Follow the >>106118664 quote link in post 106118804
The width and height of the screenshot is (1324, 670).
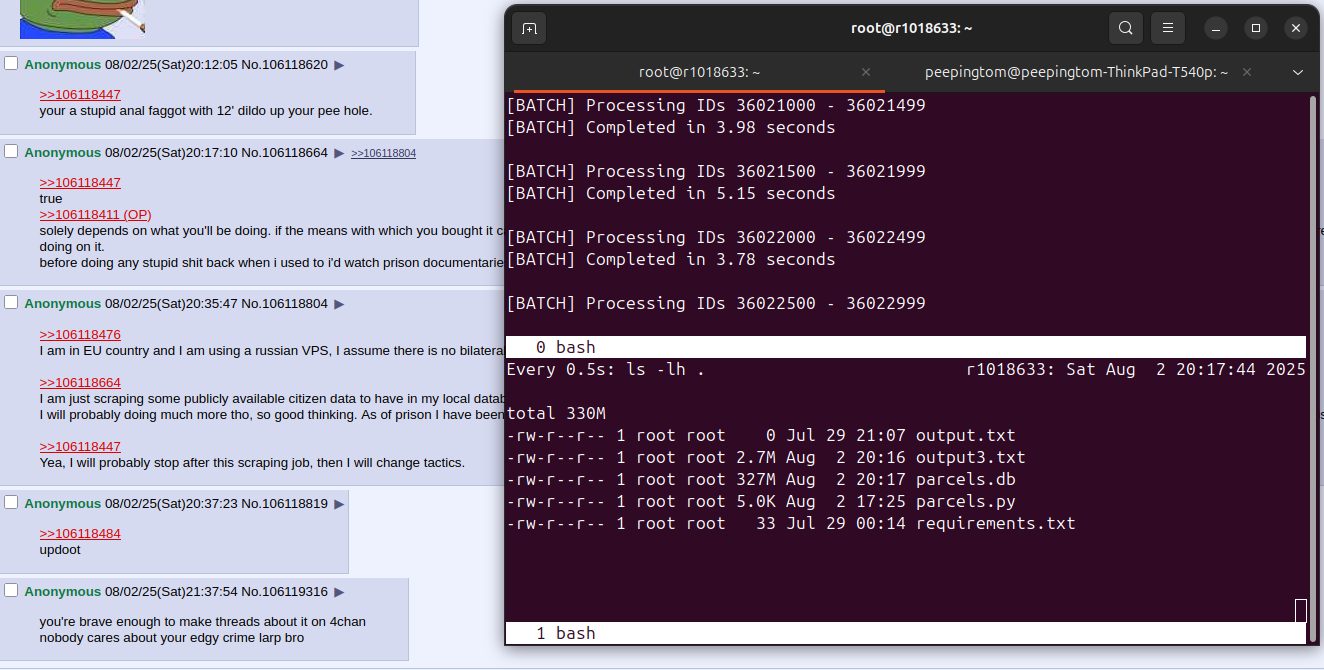tap(80, 383)
